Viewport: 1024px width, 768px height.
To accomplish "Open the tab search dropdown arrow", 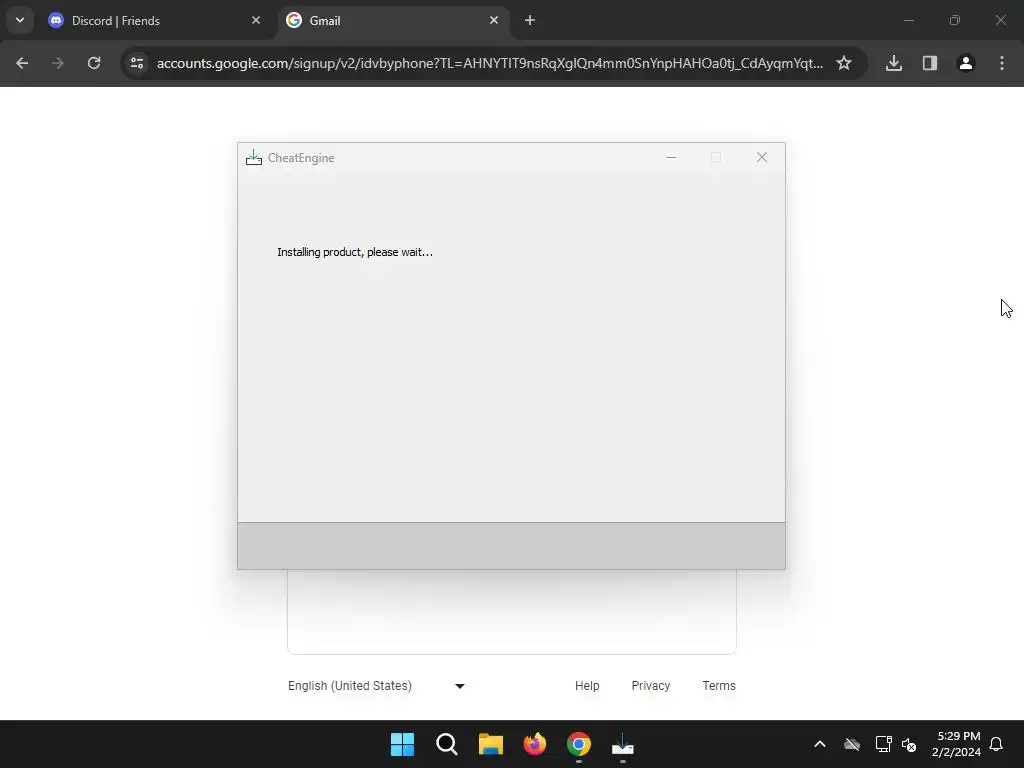I will [20, 20].
